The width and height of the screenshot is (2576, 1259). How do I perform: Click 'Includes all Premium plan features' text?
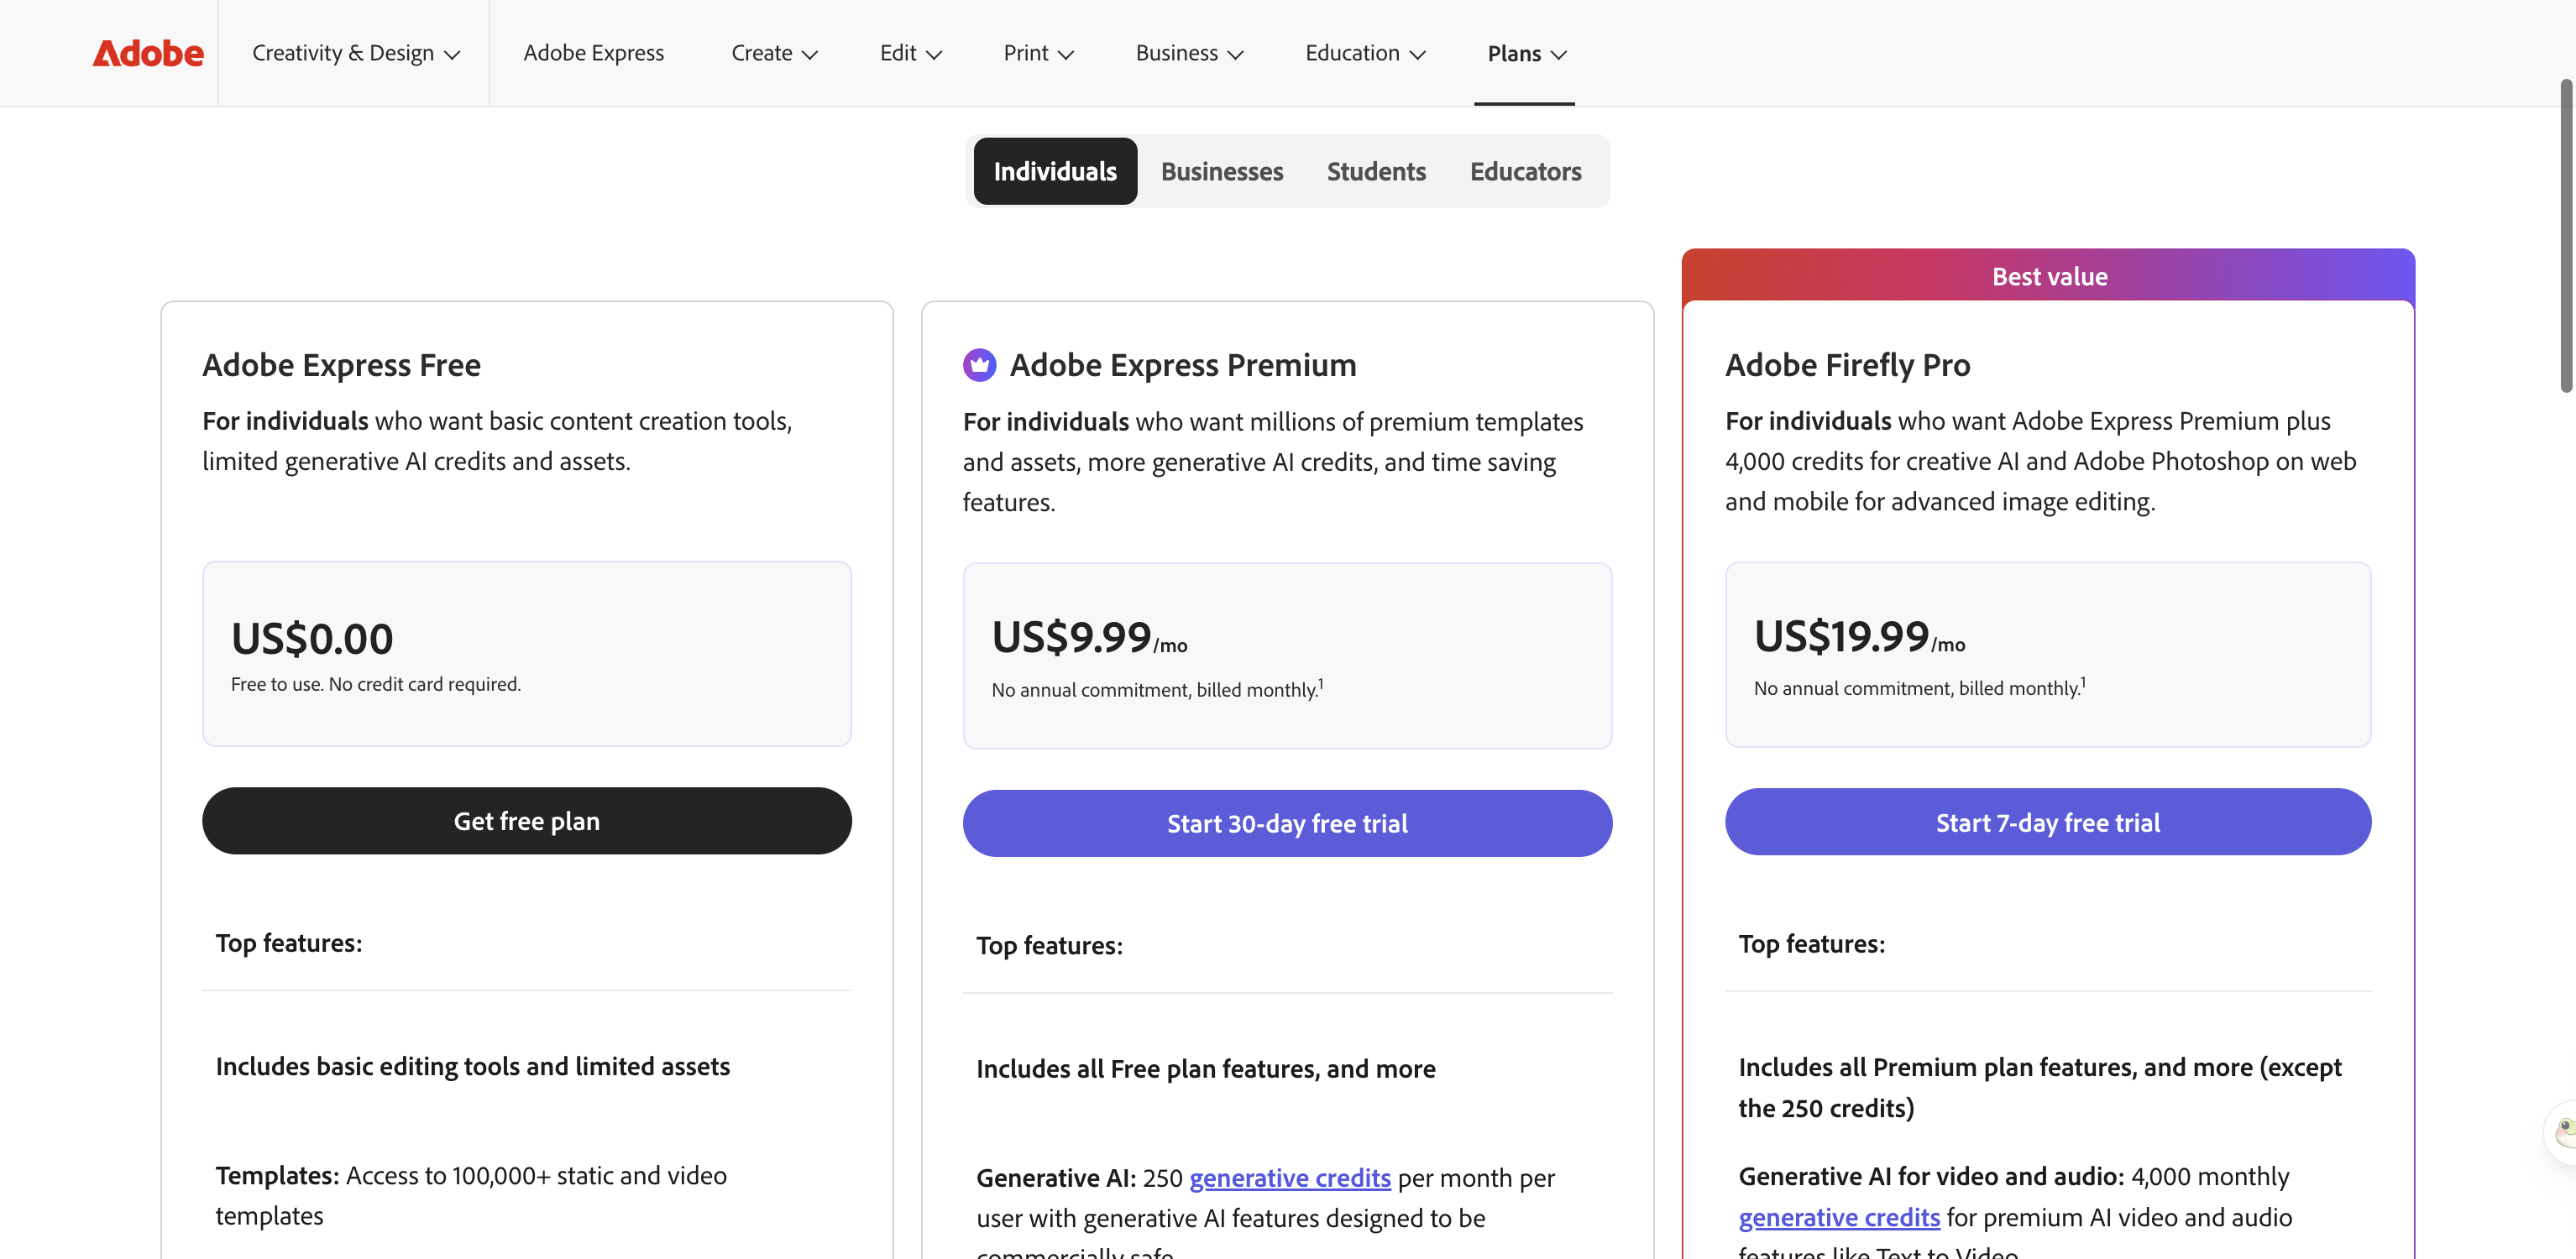point(2039,1088)
